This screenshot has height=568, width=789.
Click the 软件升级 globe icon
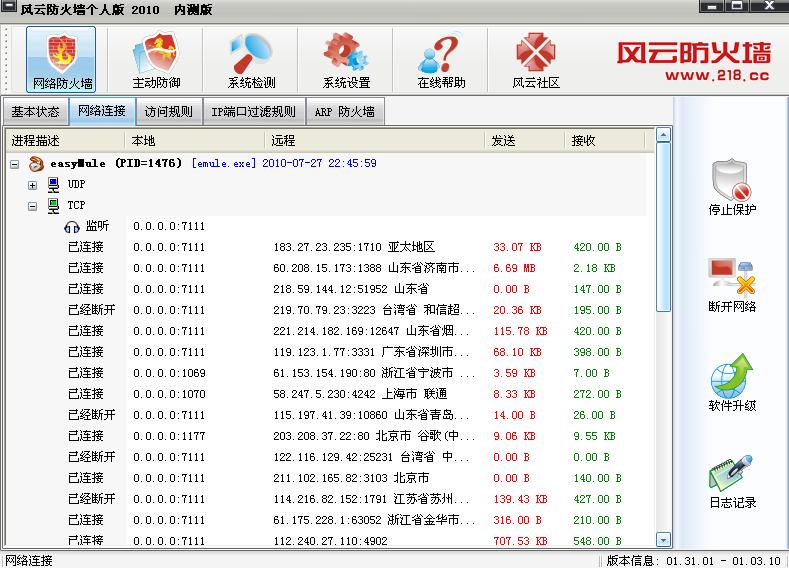tap(732, 375)
